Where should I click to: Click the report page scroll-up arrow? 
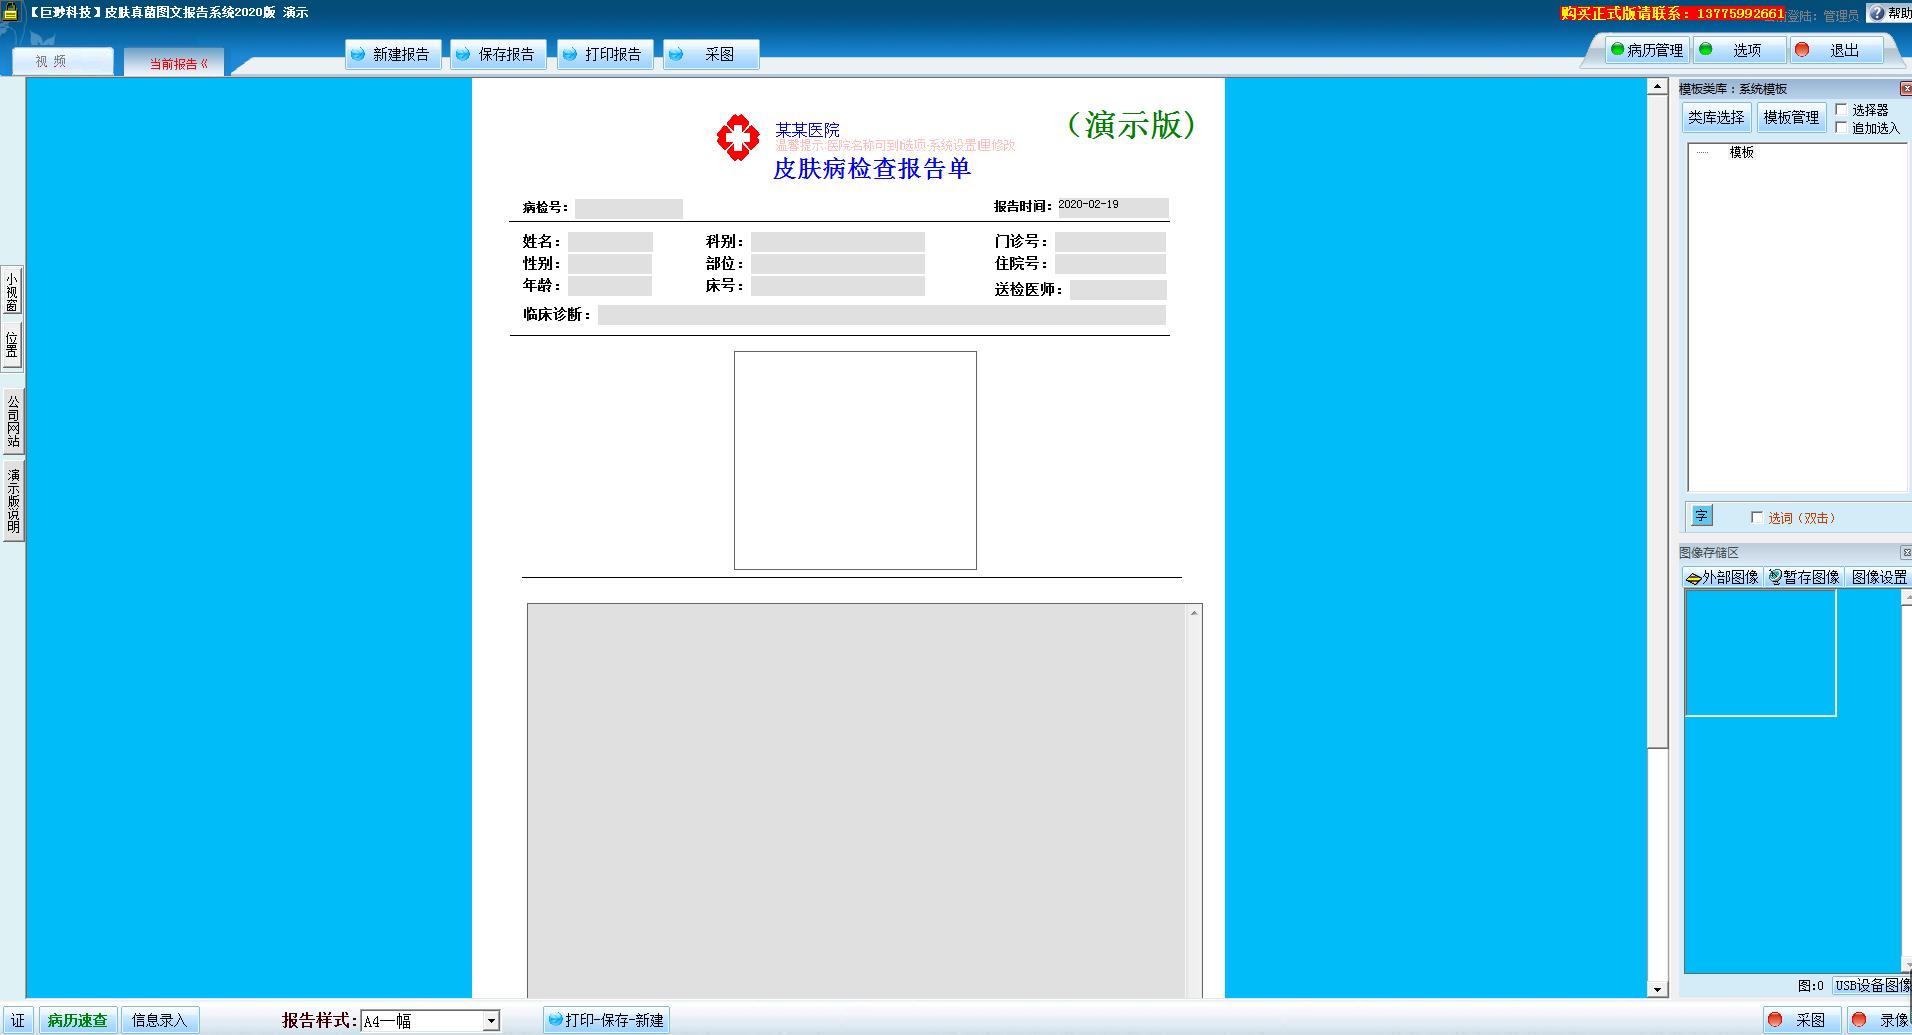coord(1657,88)
